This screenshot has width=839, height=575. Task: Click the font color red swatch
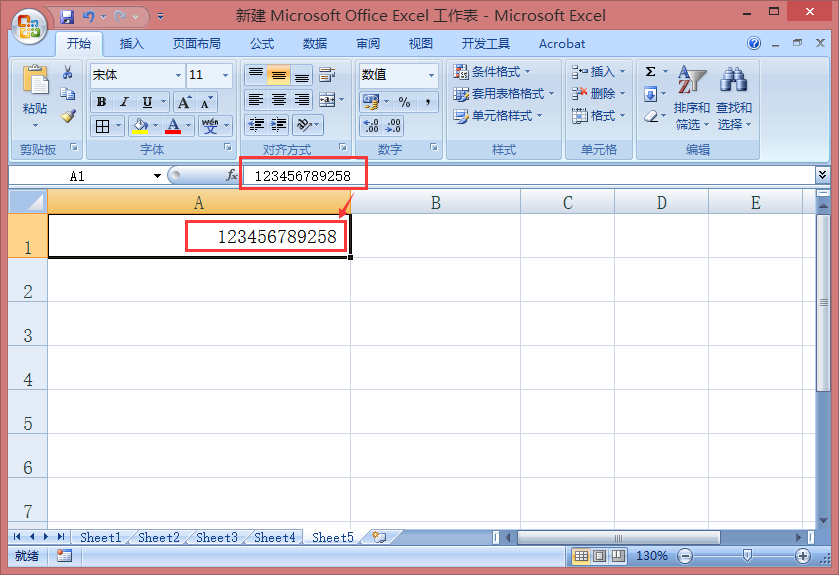(x=173, y=126)
